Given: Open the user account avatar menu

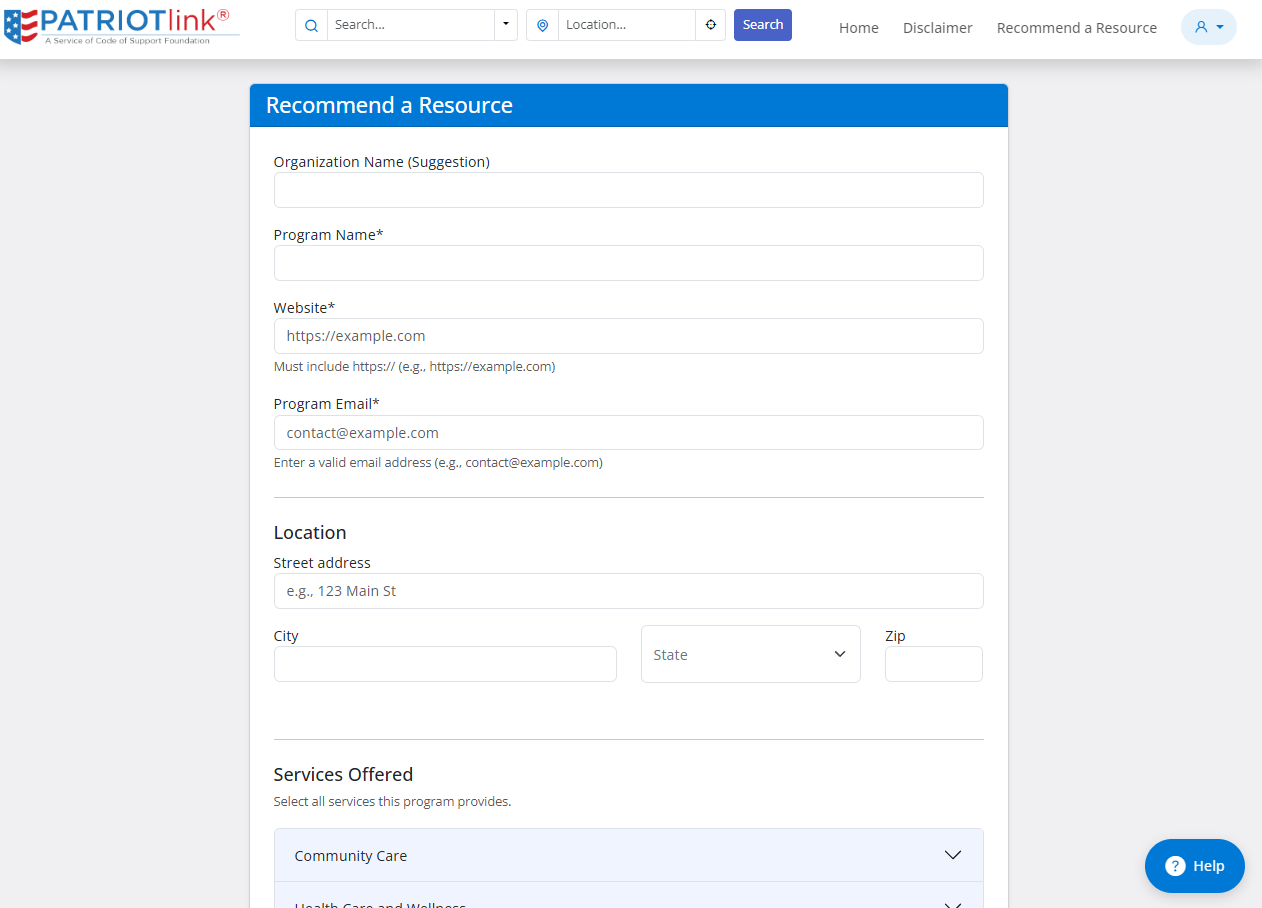Looking at the screenshot, I should pyautogui.click(x=1208, y=27).
